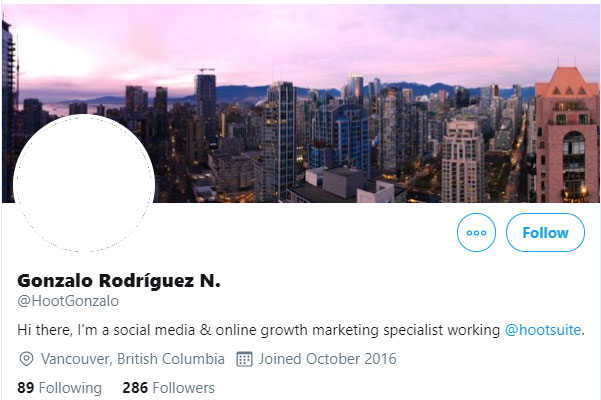View the Followers list label
The width and height of the screenshot is (601, 400).
tap(184, 388)
